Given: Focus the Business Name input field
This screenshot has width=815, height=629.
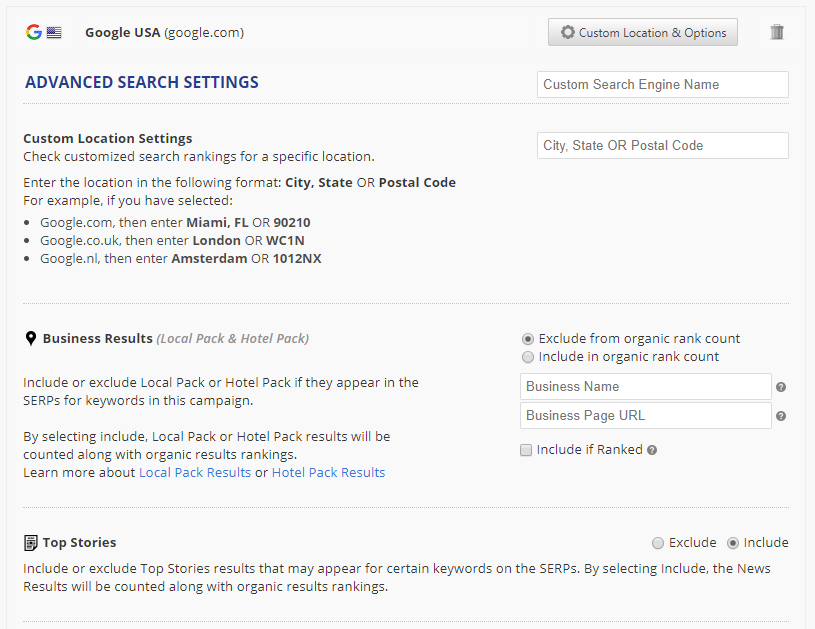Looking at the screenshot, I should pos(645,387).
